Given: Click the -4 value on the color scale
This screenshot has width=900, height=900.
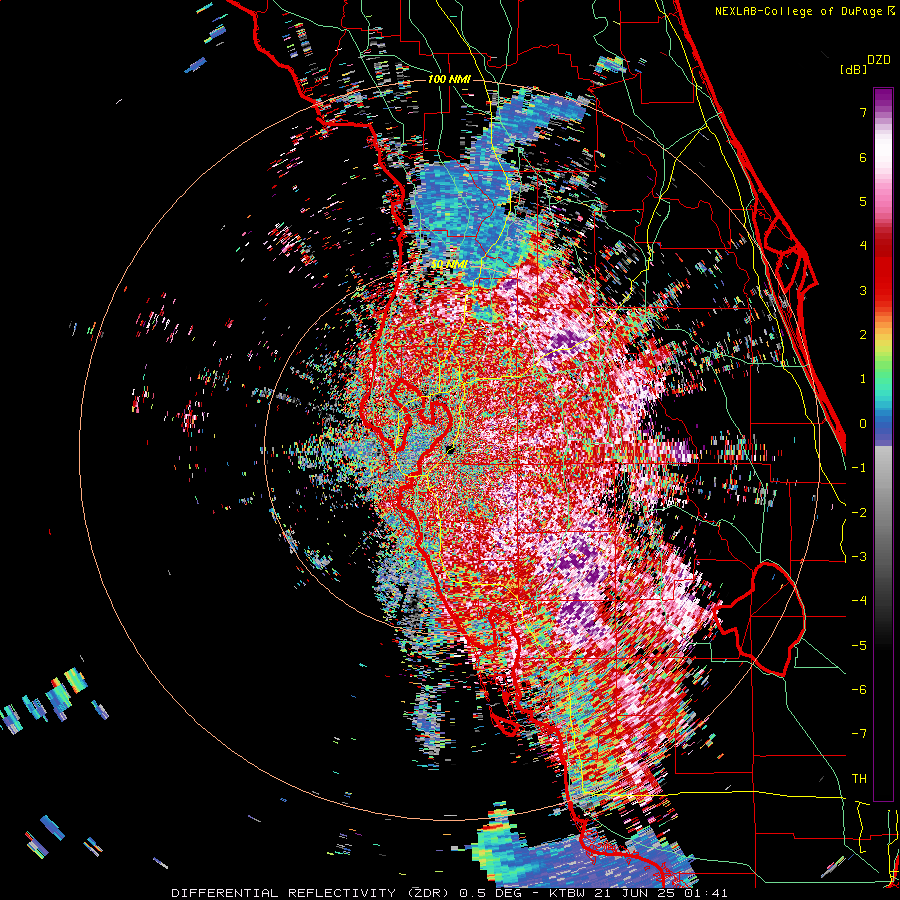Looking at the screenshot, I should tap(859, 601).
